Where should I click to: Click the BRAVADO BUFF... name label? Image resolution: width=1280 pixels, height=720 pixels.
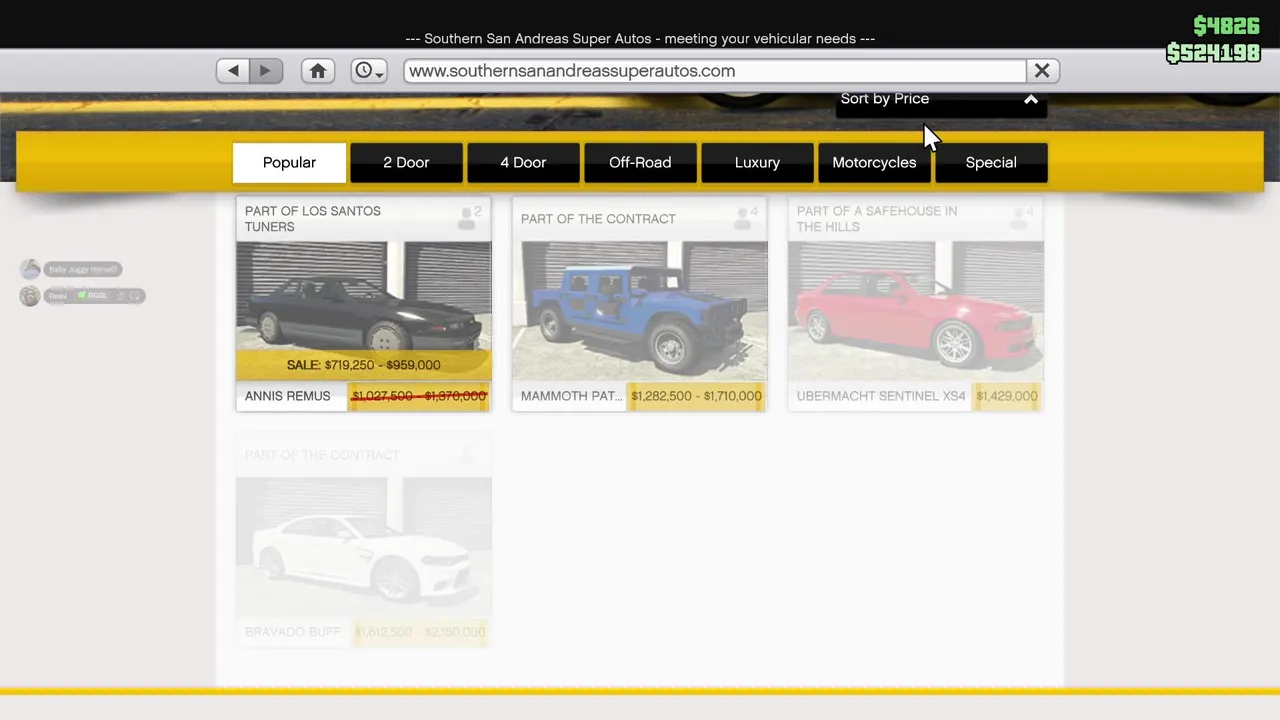[x=295, y=632]
